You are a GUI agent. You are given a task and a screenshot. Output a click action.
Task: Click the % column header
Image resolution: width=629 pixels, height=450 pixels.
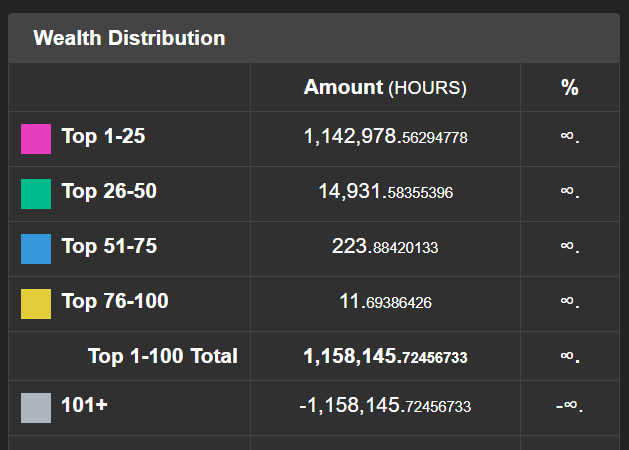(570, 87)
